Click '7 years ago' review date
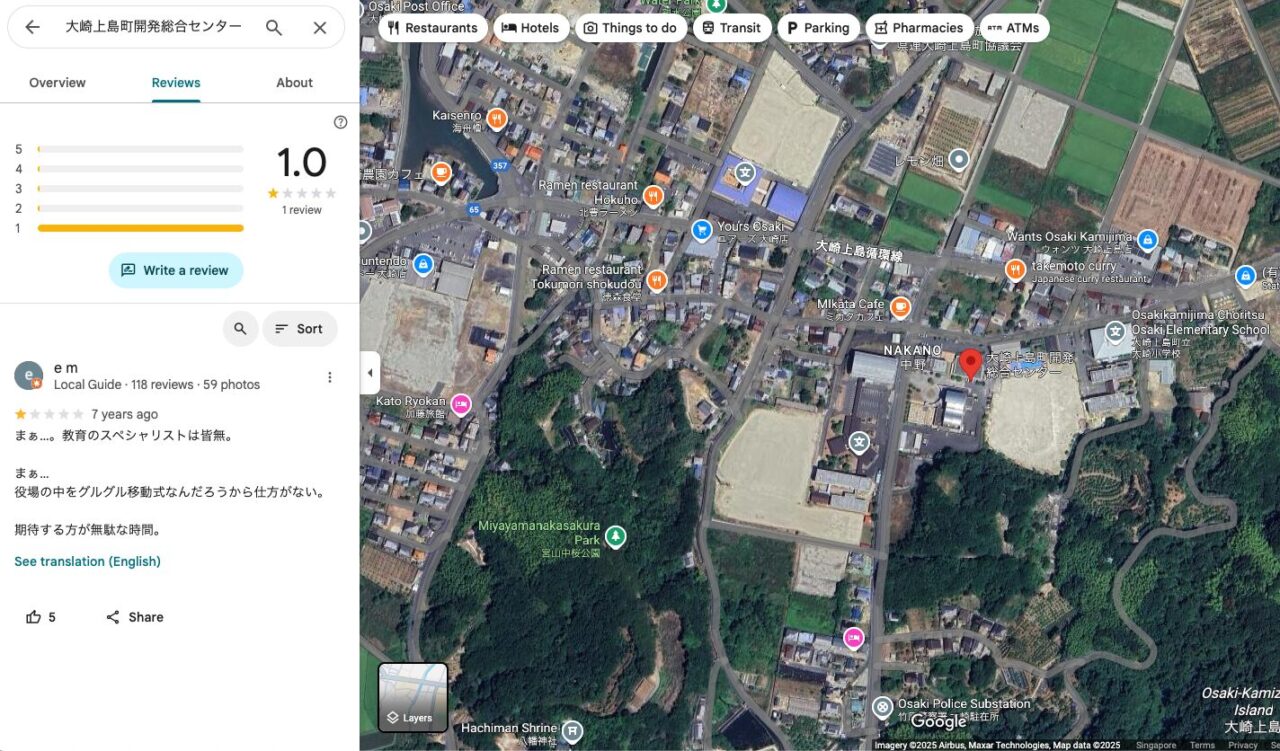Screen dimensions: 1280x751 124,414
